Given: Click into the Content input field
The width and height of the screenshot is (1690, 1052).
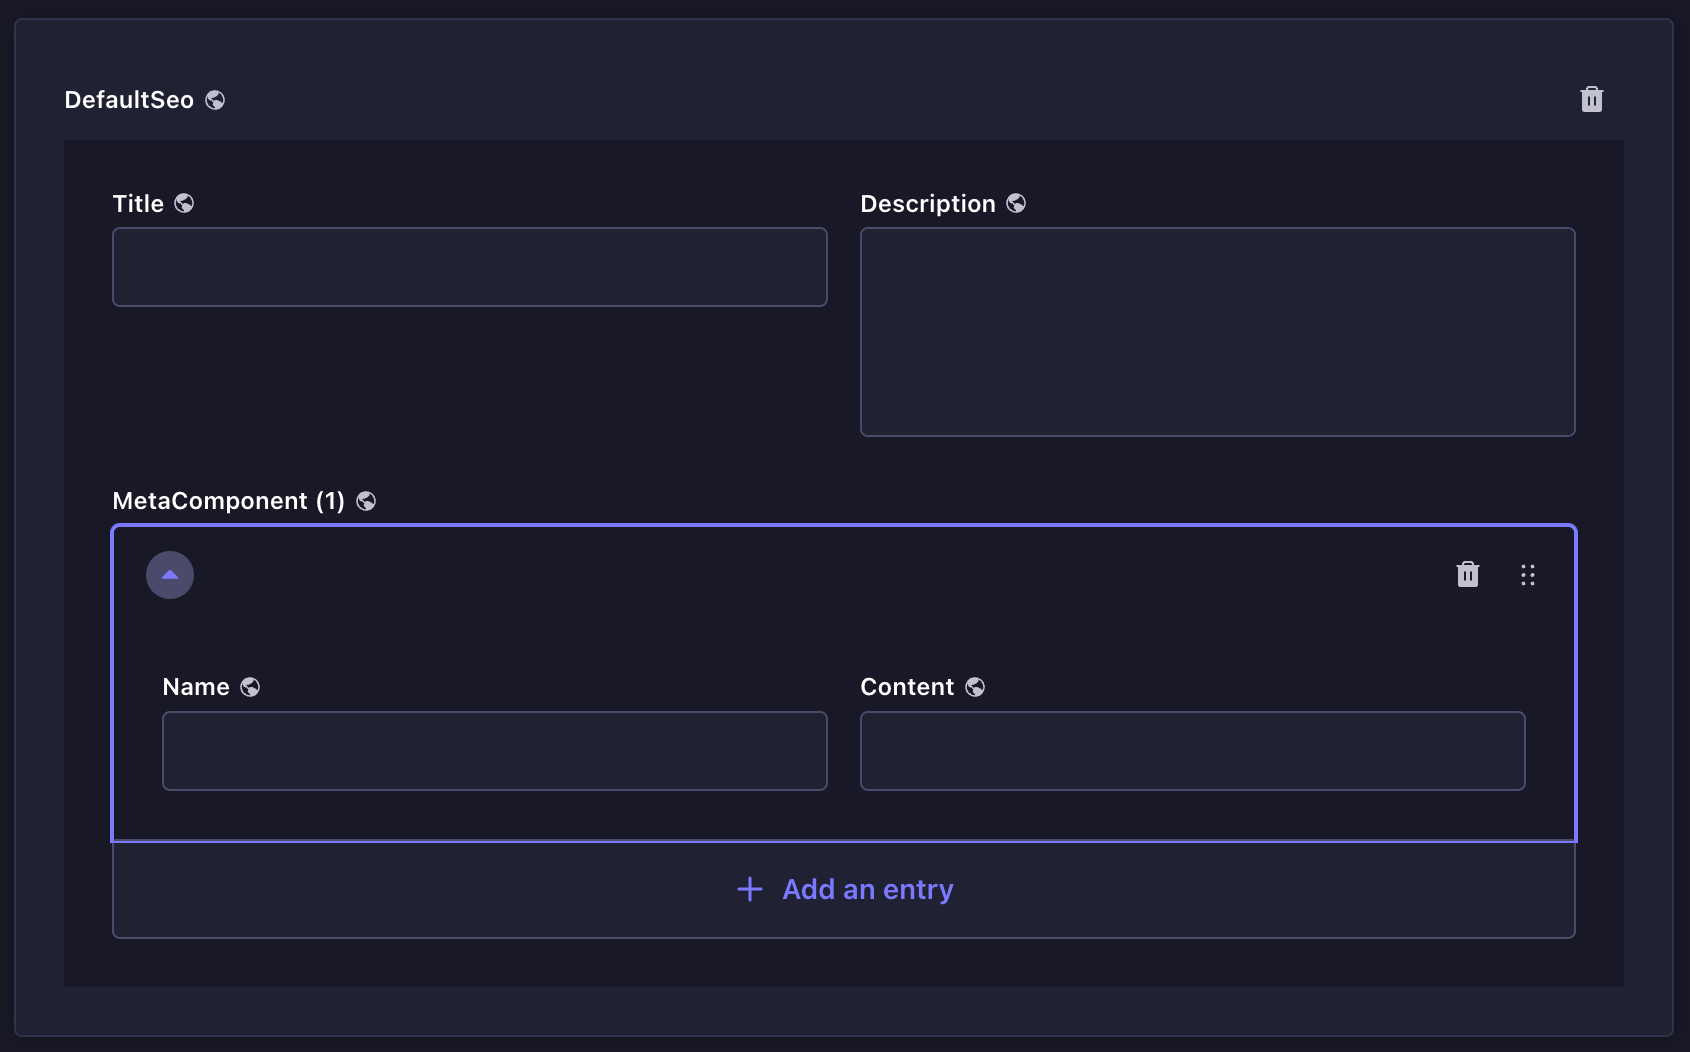Looking at the screenshot, I should coord(1192,751).
